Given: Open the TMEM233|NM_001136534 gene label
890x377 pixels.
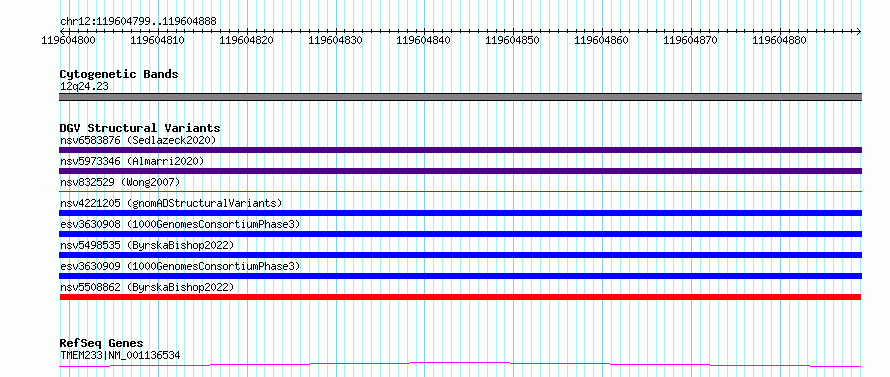Looking at the screenshot, I should click(120, 356).
